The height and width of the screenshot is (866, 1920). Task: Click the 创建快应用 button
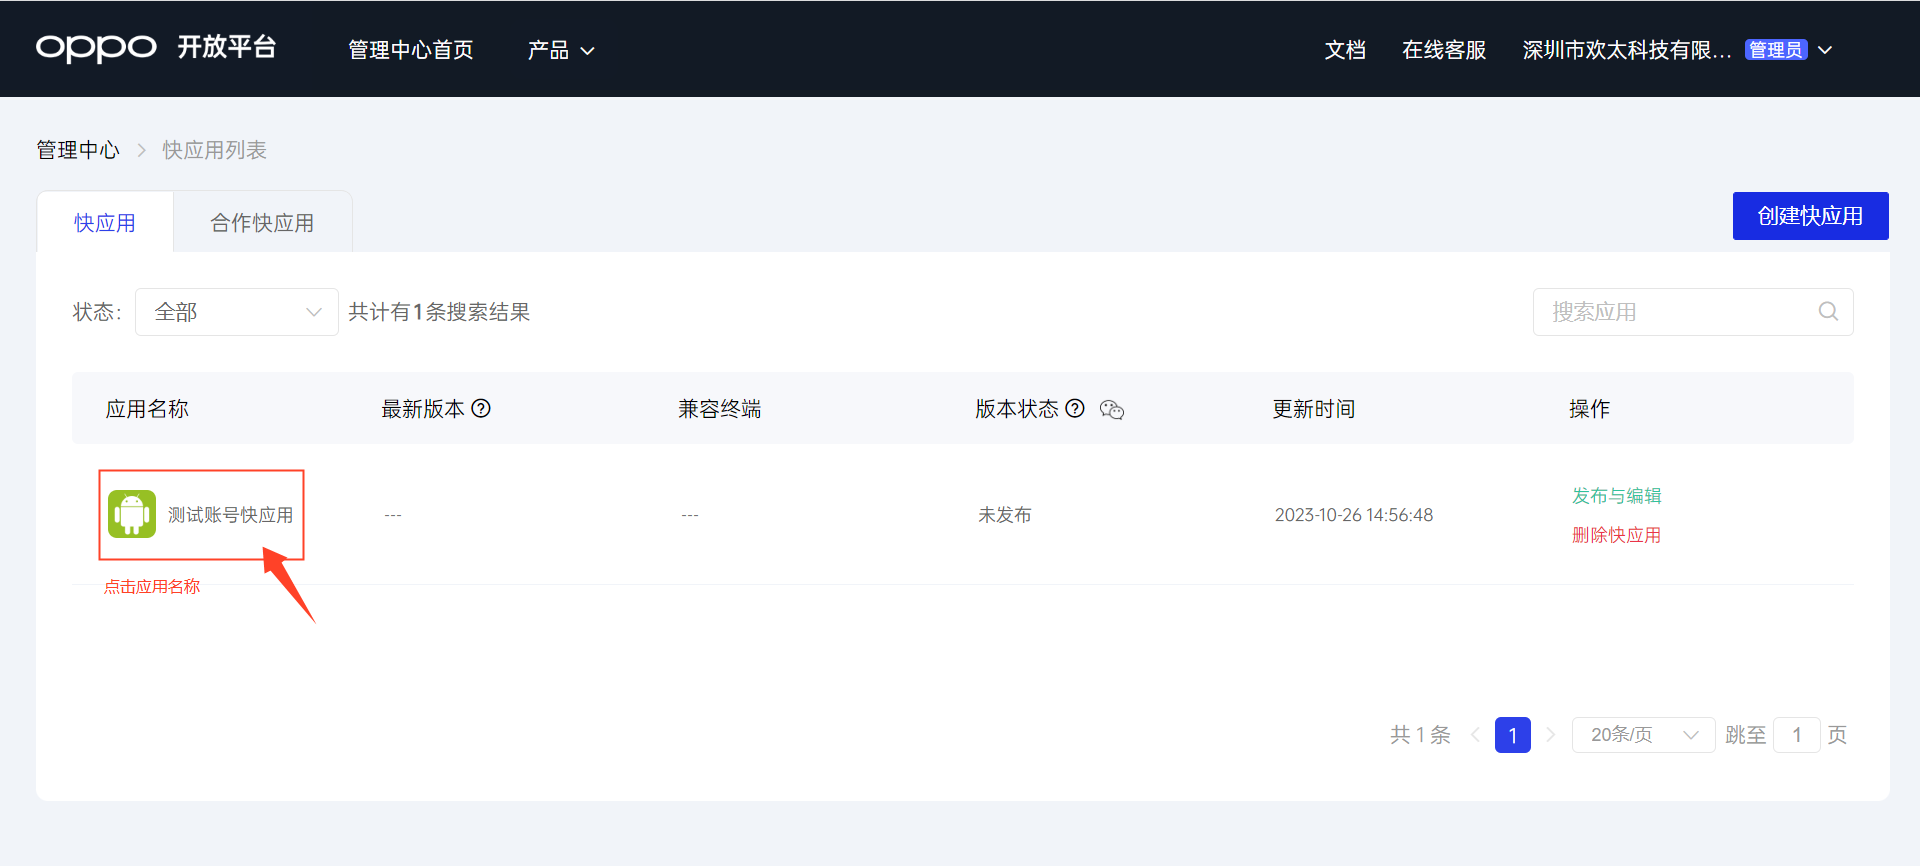point(1810,216)
